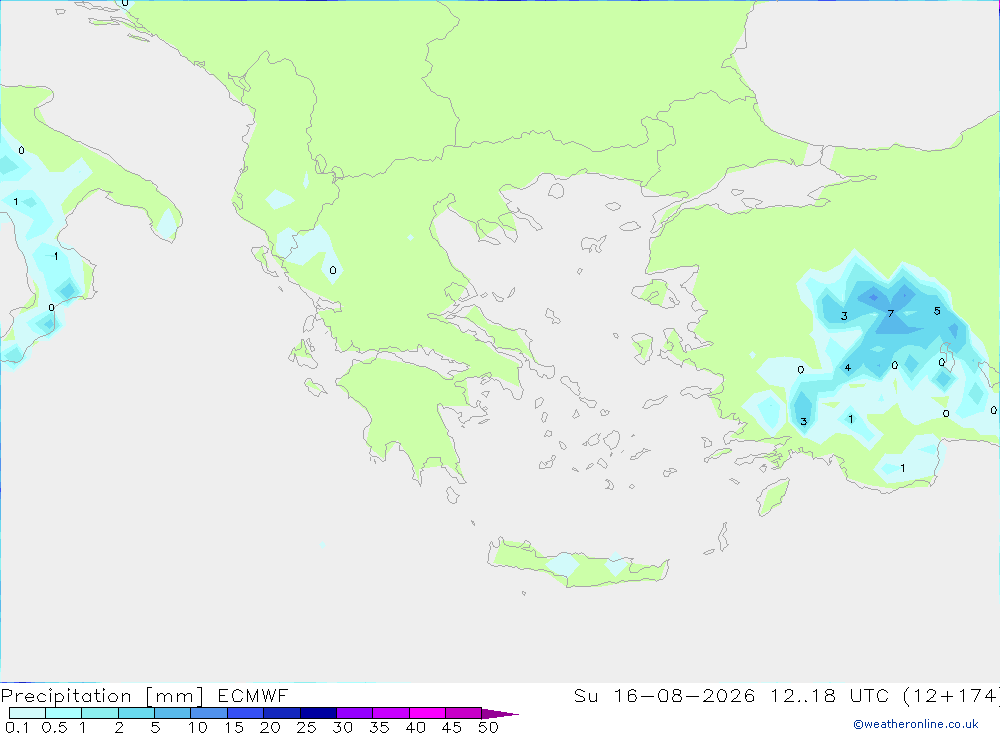Image resolution: width=1000 pixels, height=733 pixels.
Task: Click the 'ECMWF' model label
Action: click(253, 696)
